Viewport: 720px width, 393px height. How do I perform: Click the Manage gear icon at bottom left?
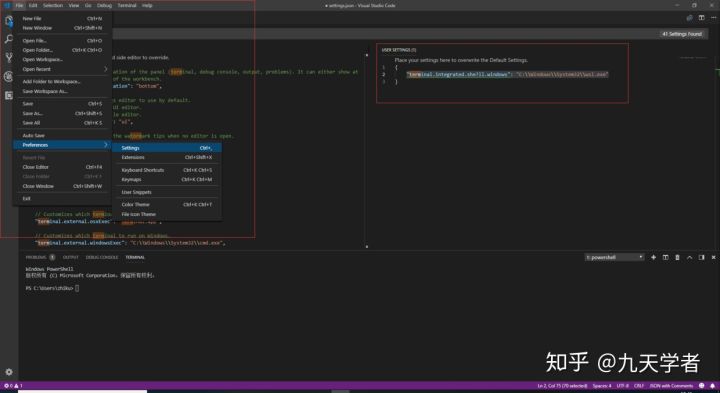click(x=9, y=372)
